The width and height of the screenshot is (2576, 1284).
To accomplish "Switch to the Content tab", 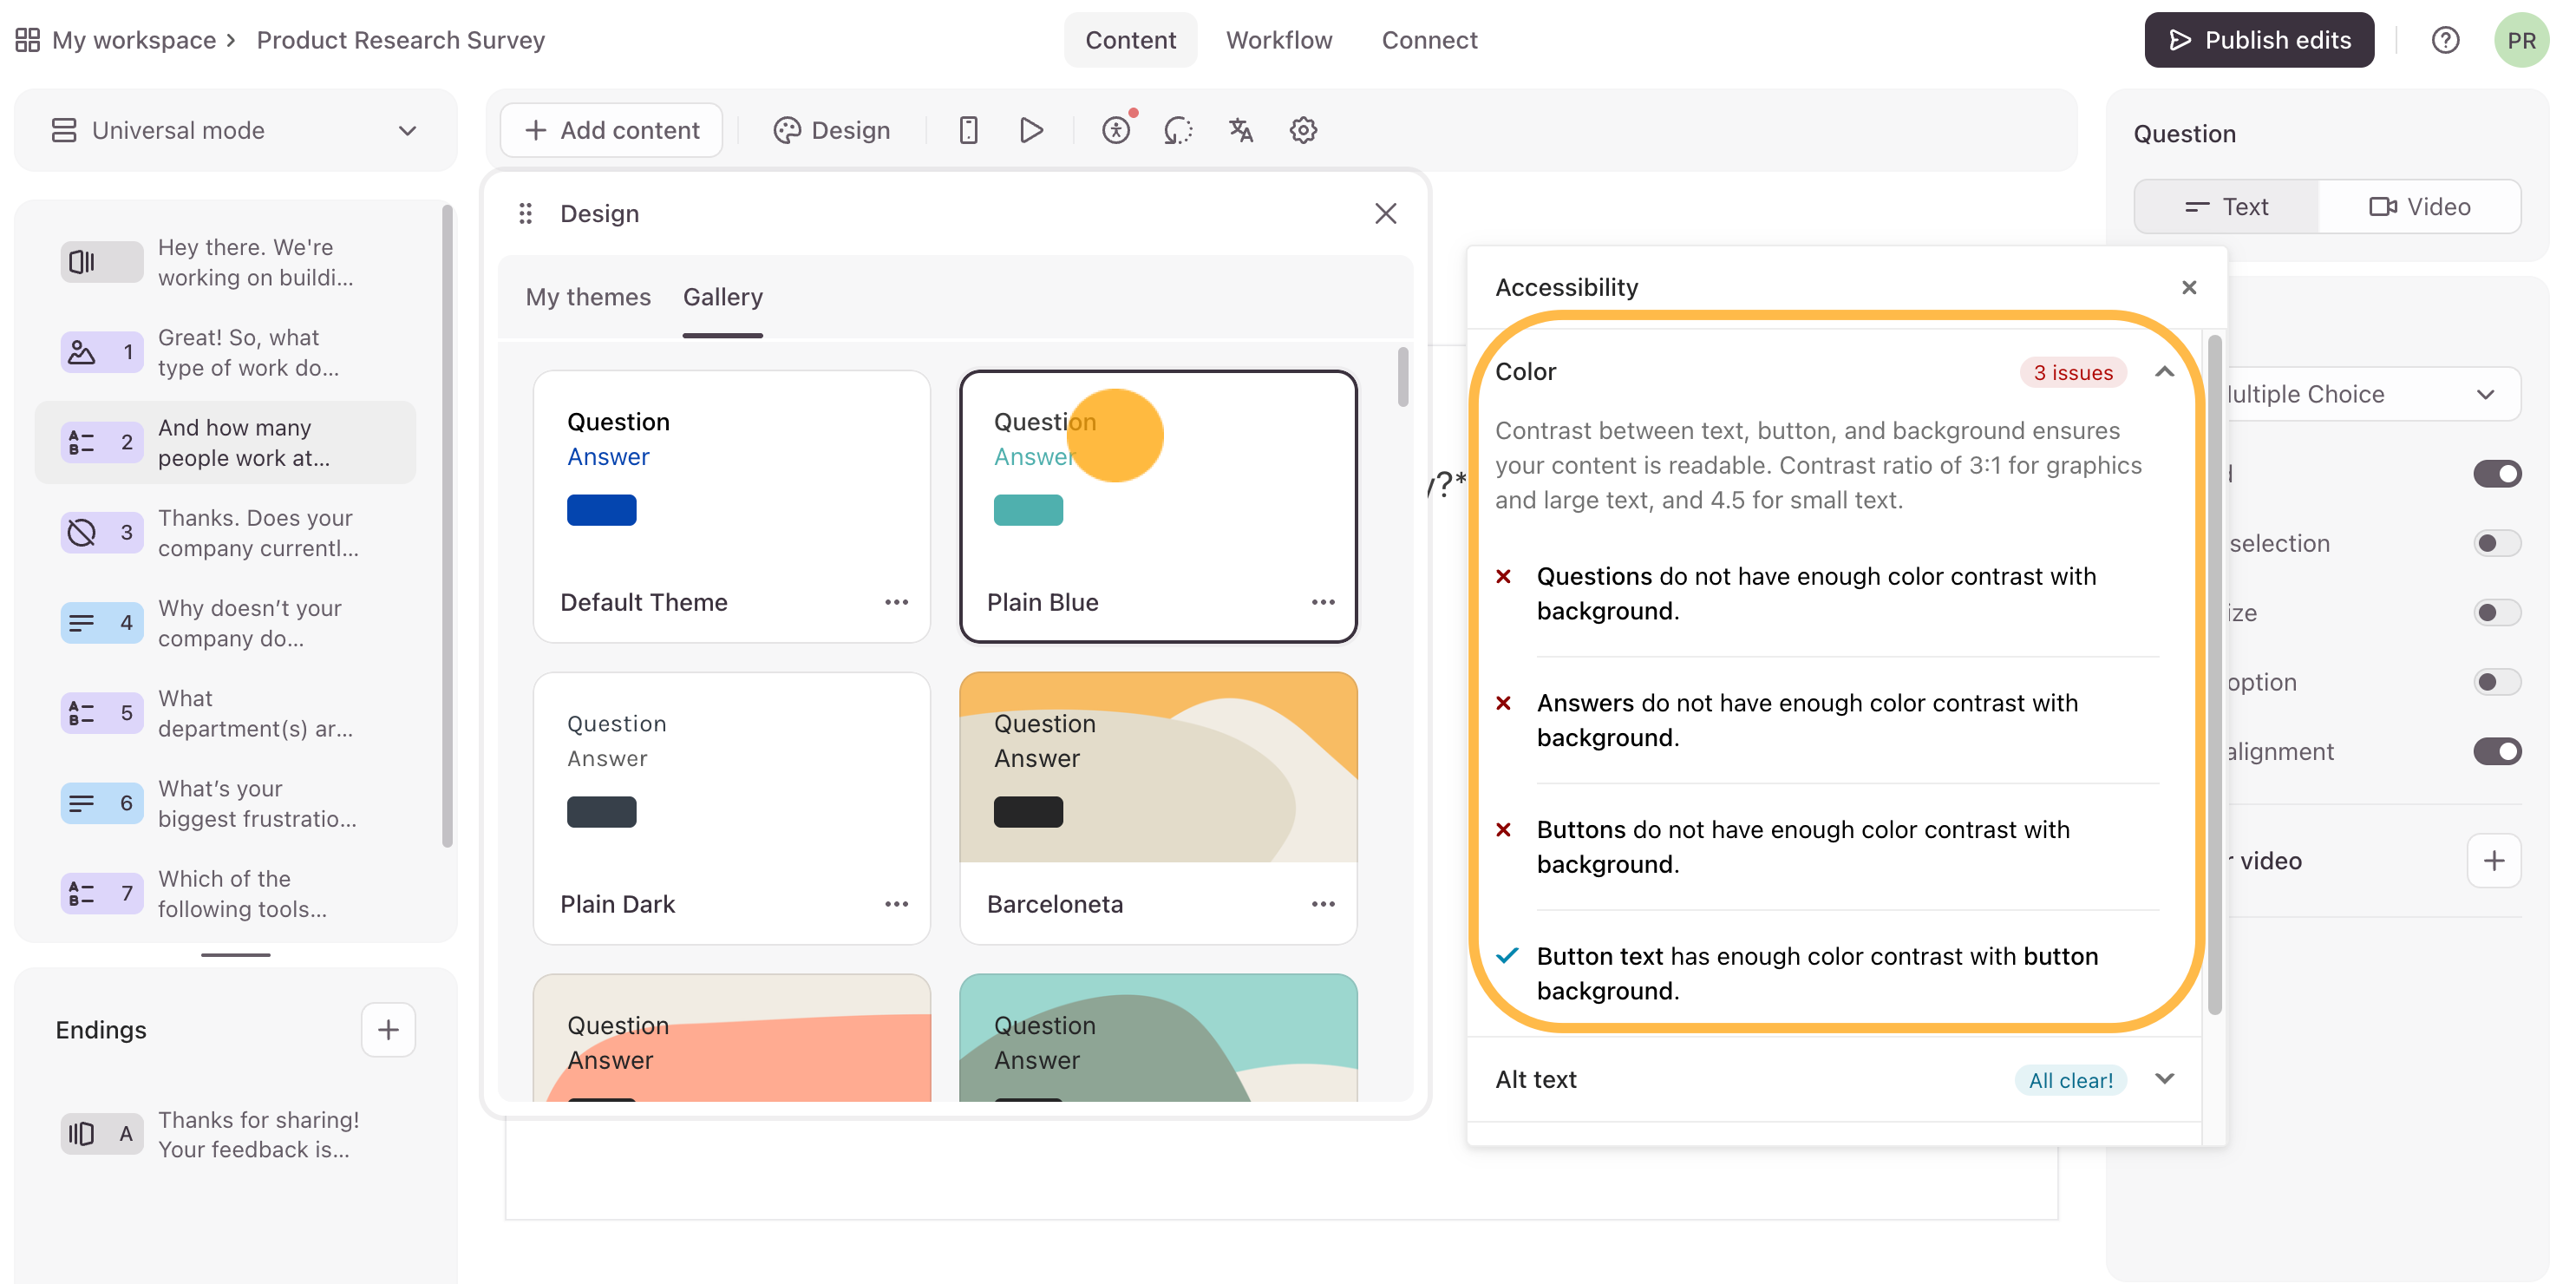I will tap(1130, 40).
